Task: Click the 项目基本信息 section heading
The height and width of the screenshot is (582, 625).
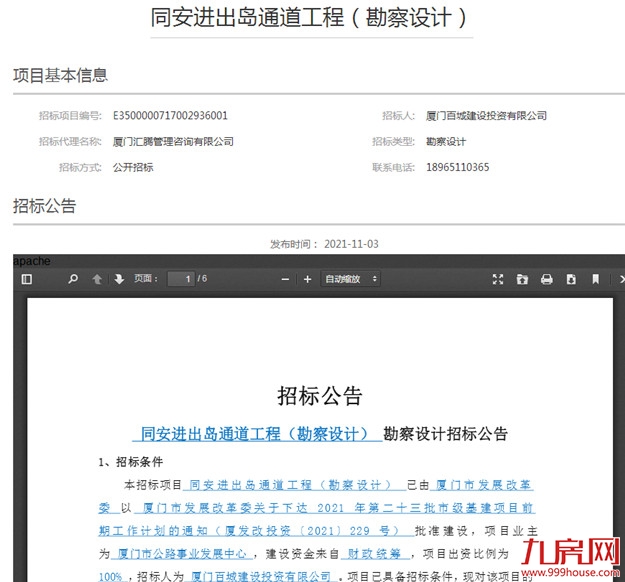Action: point(60,76)
